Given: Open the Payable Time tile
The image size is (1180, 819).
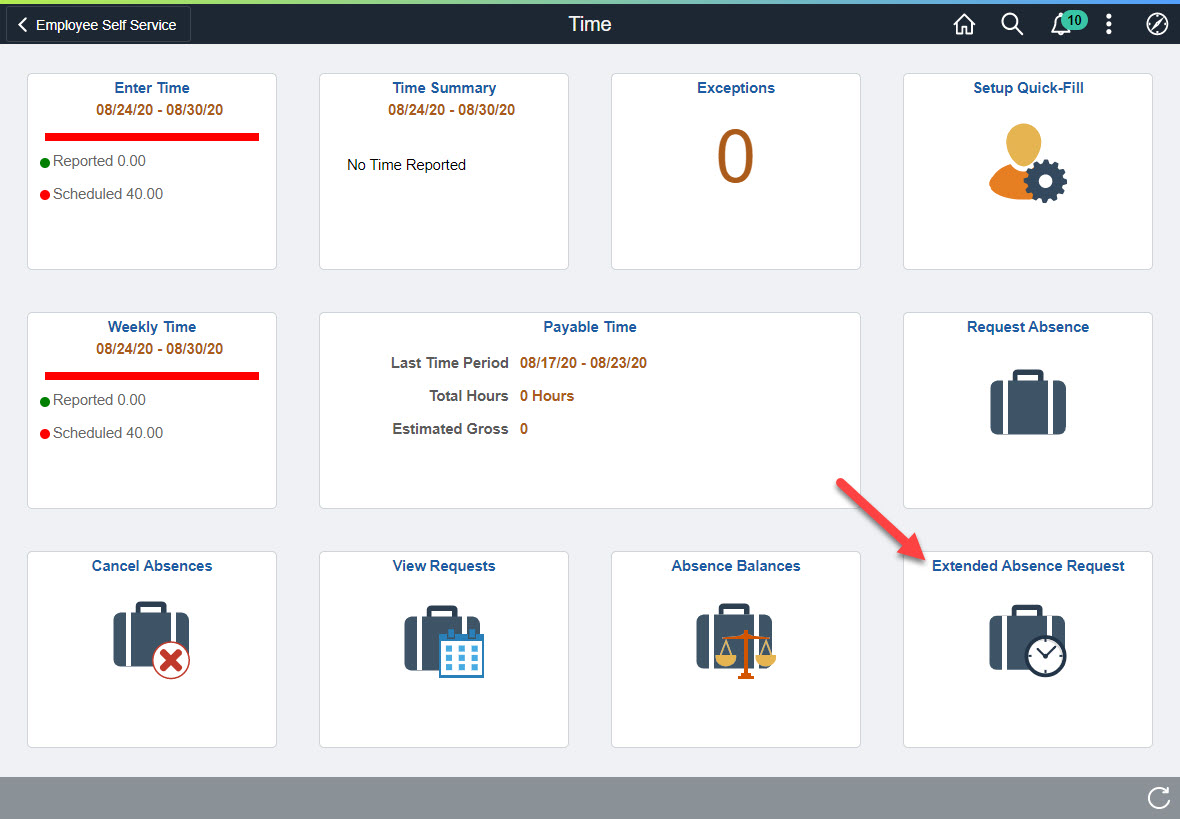Looking at the screenshot, I should coord(590,410).
